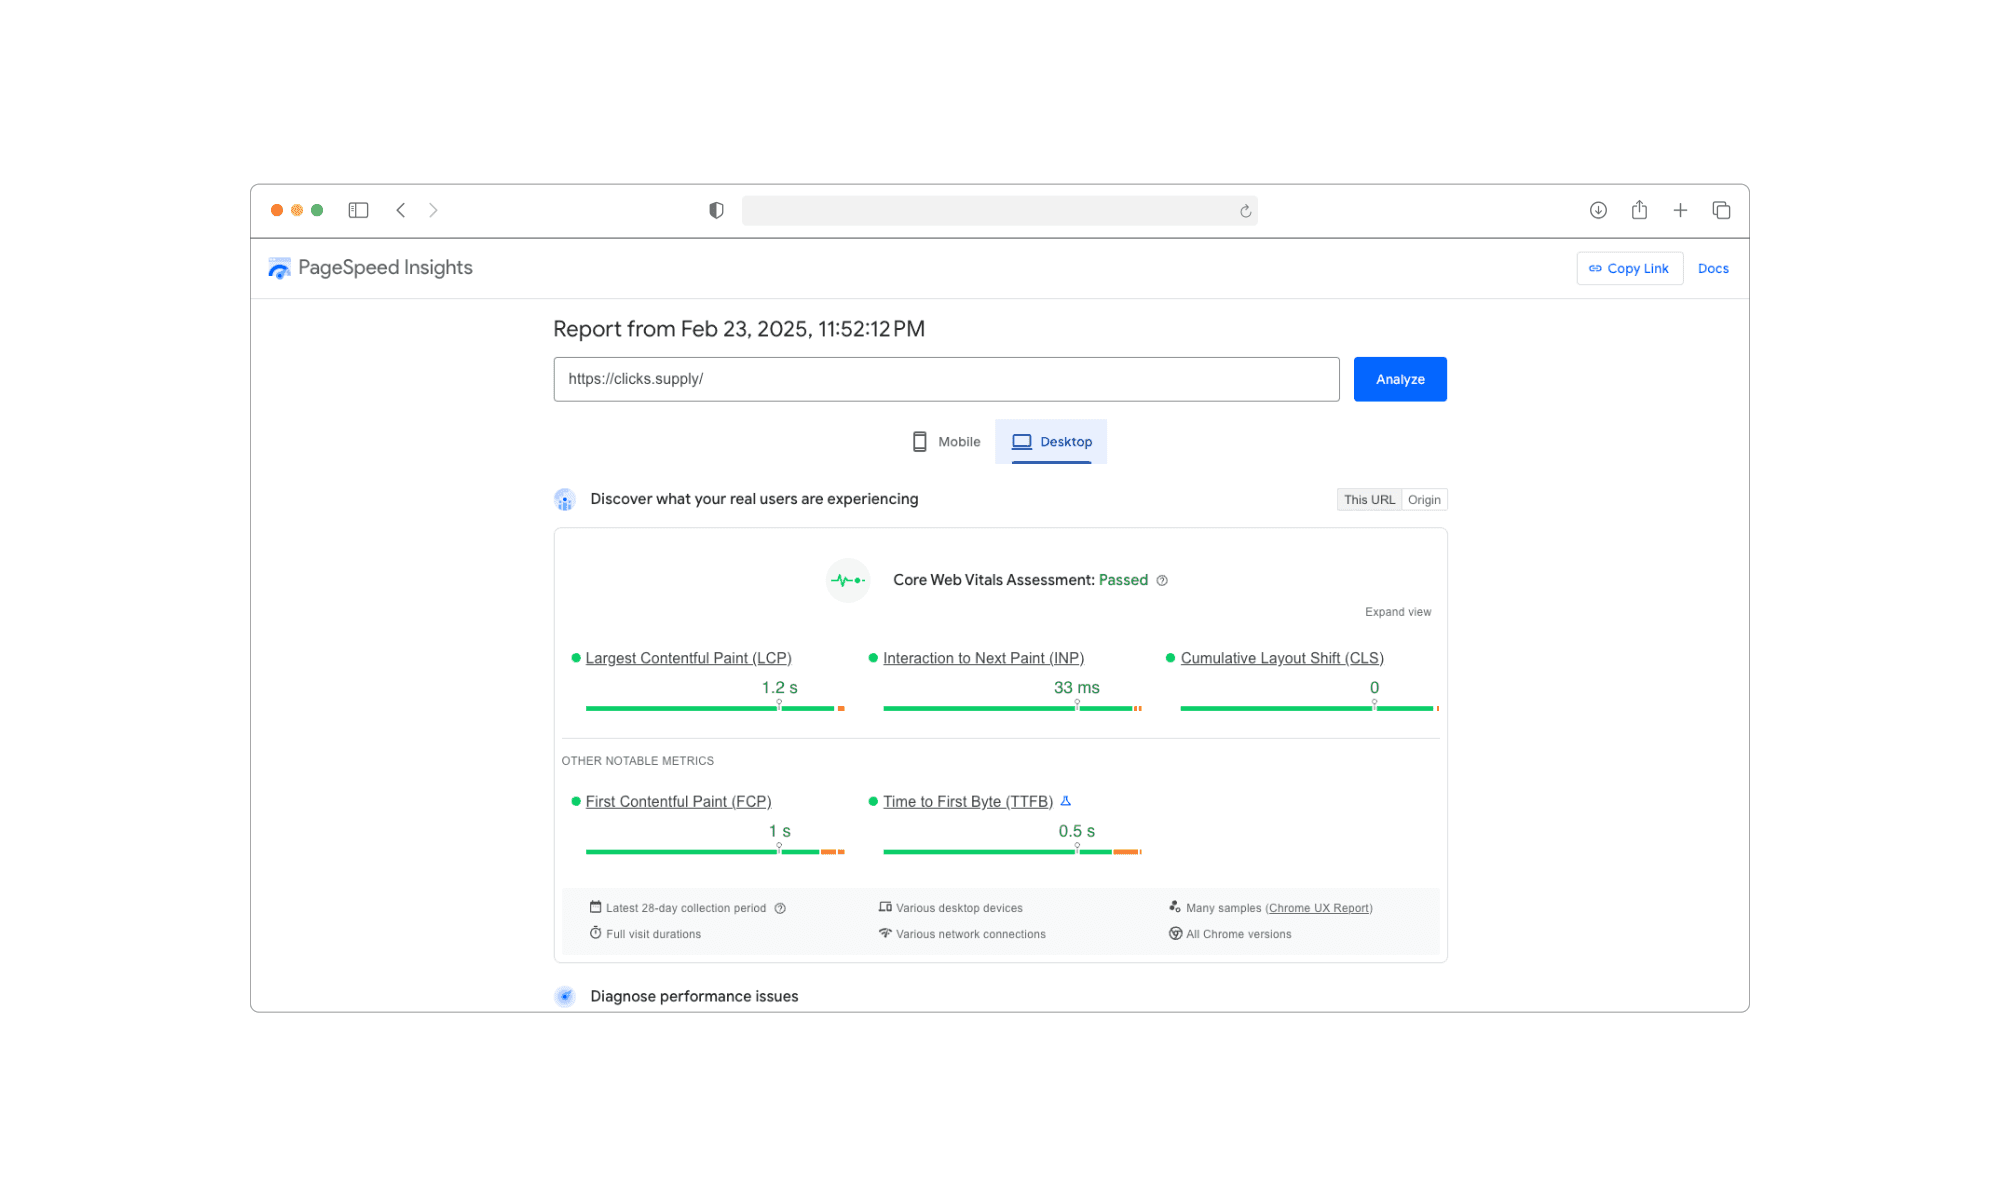Image resolution: width=2000 pixels, height=1200 pixels.
Task: Click the real users section icon
Action: (565, 499)
